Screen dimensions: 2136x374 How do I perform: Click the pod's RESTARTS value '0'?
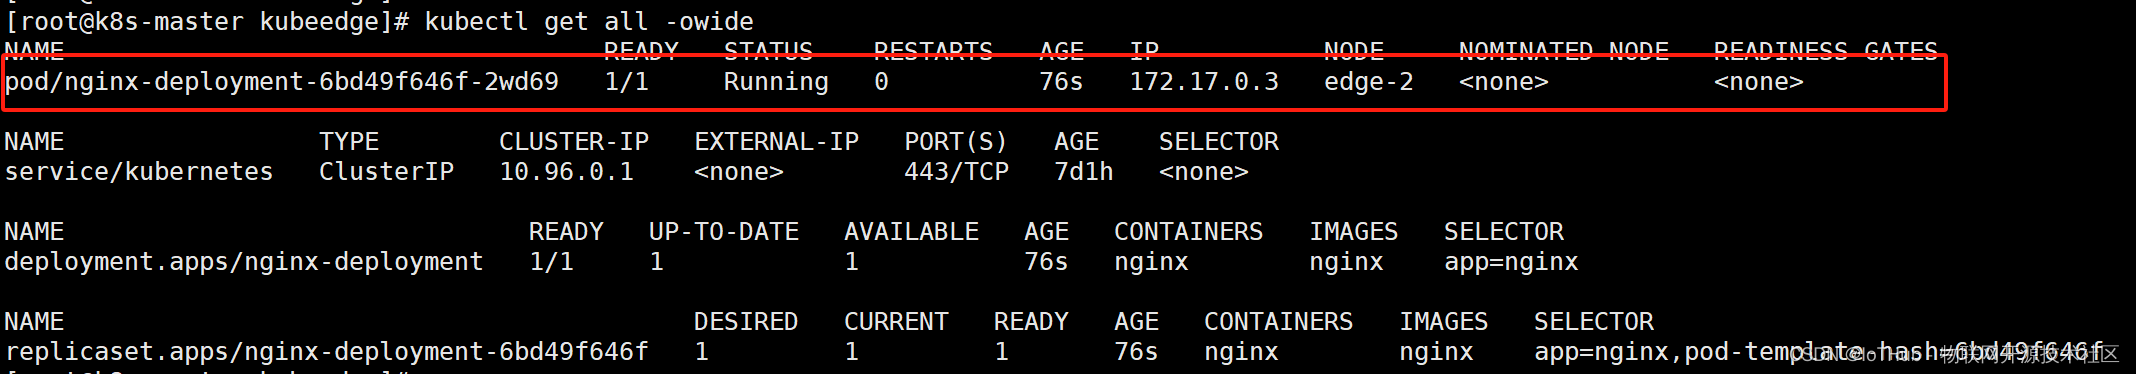[x=881, y=82]
